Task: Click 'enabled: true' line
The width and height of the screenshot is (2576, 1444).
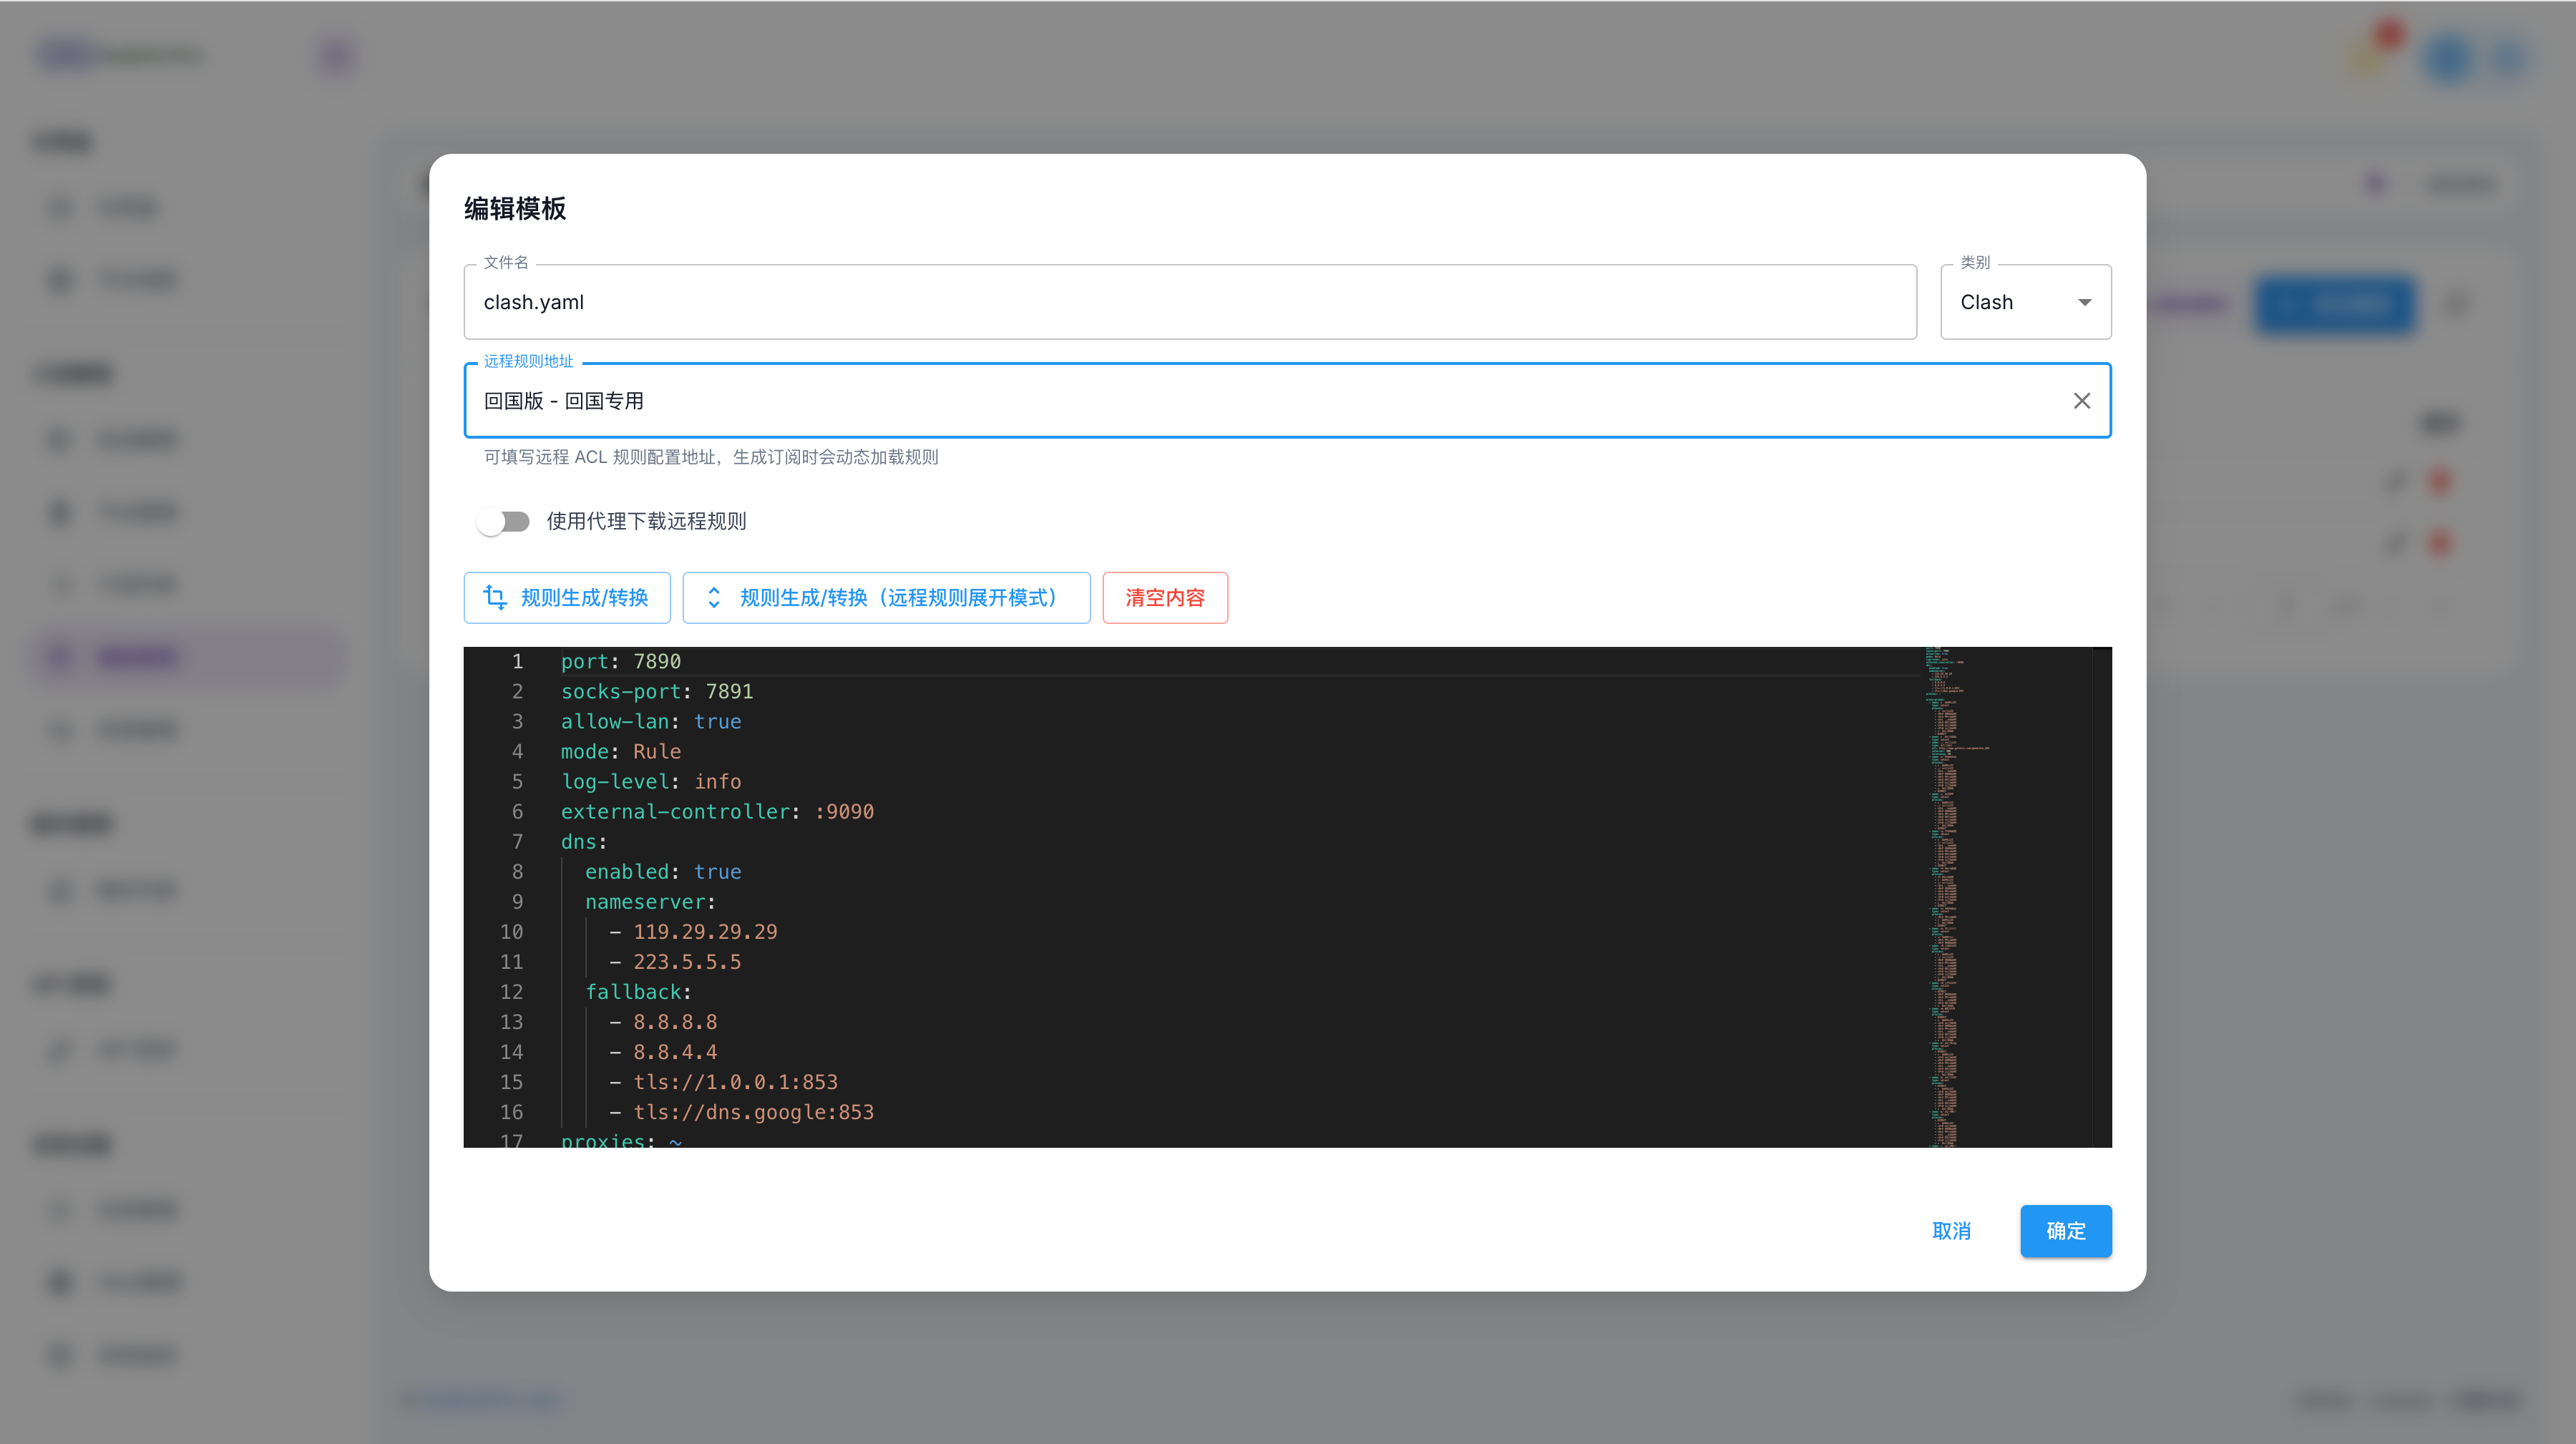Action: pos(663,871)
